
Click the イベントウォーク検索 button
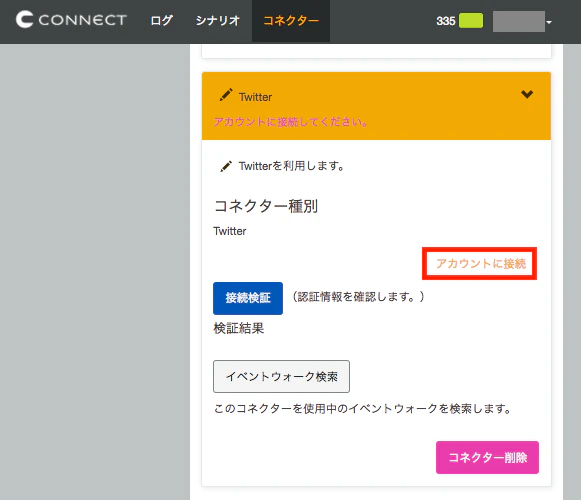(x=281, y=377)
